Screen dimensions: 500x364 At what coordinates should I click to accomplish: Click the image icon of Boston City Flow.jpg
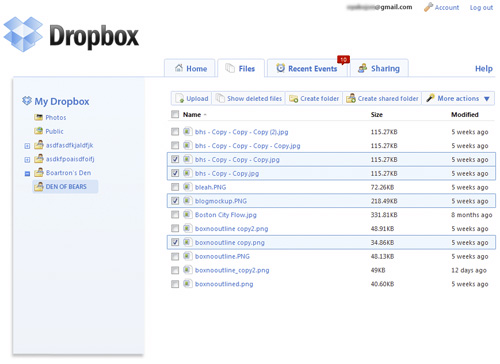click(187, 214)
